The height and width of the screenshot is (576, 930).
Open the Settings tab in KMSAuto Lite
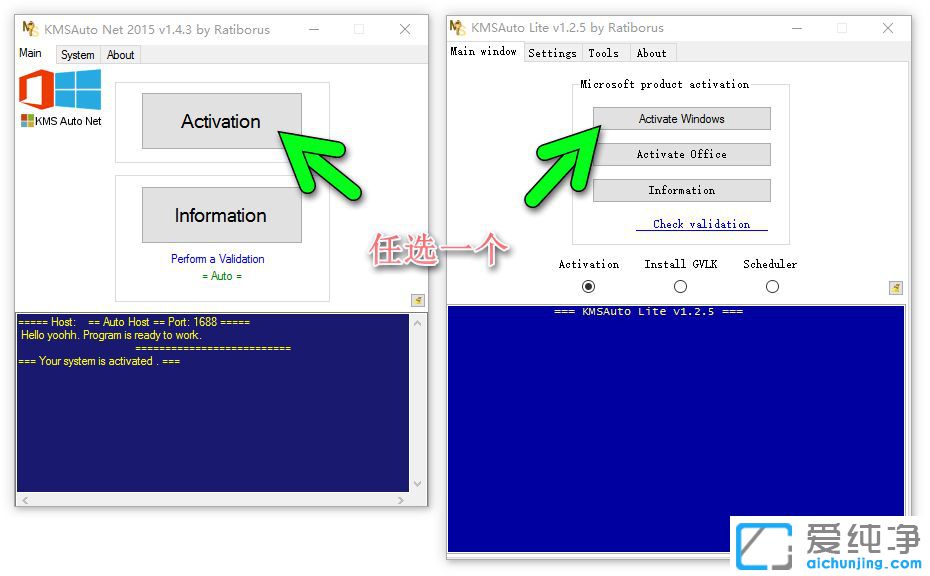coord(552,53)
